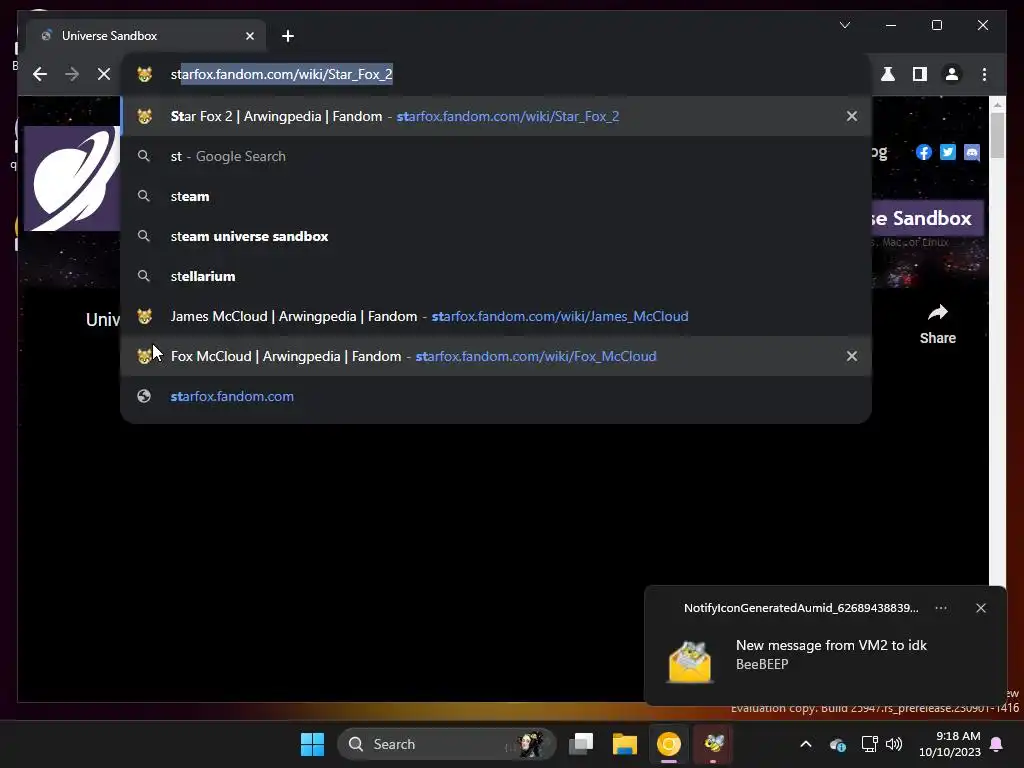Open the James McCloud Arwingpedia suggestion
This screenshot has height=768, width=1024.
pos(496,316)
